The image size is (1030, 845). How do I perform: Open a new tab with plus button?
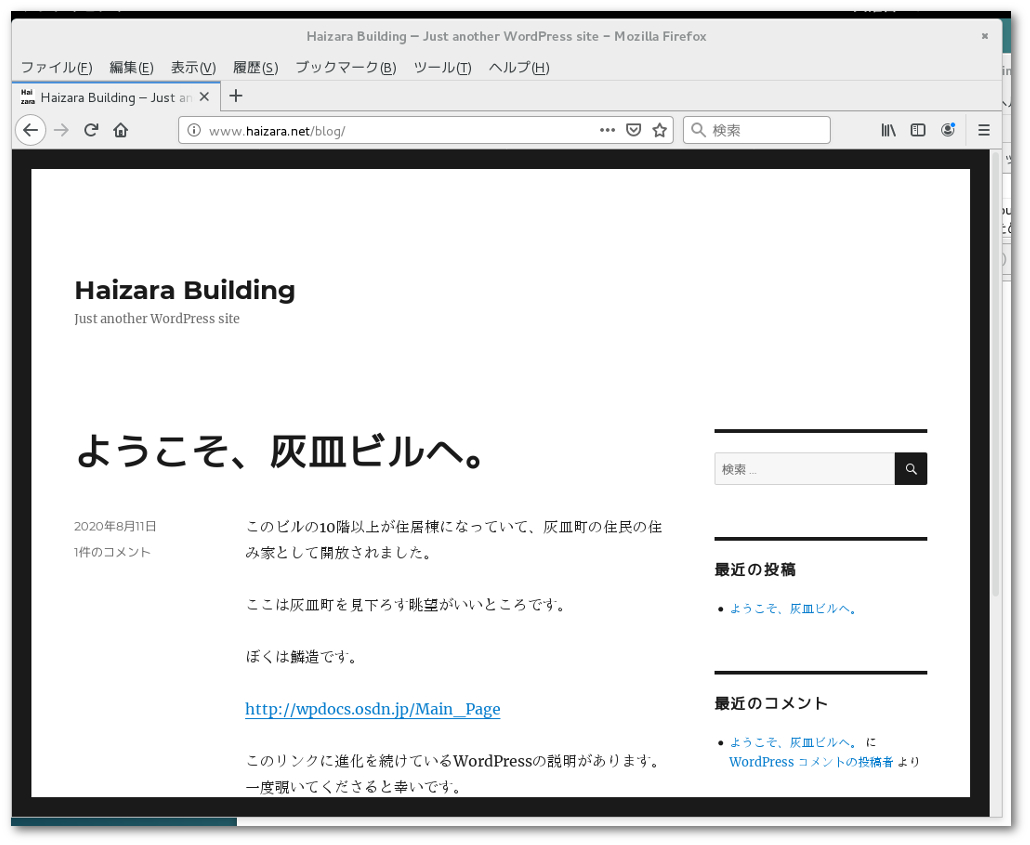[x=236, y=96]
